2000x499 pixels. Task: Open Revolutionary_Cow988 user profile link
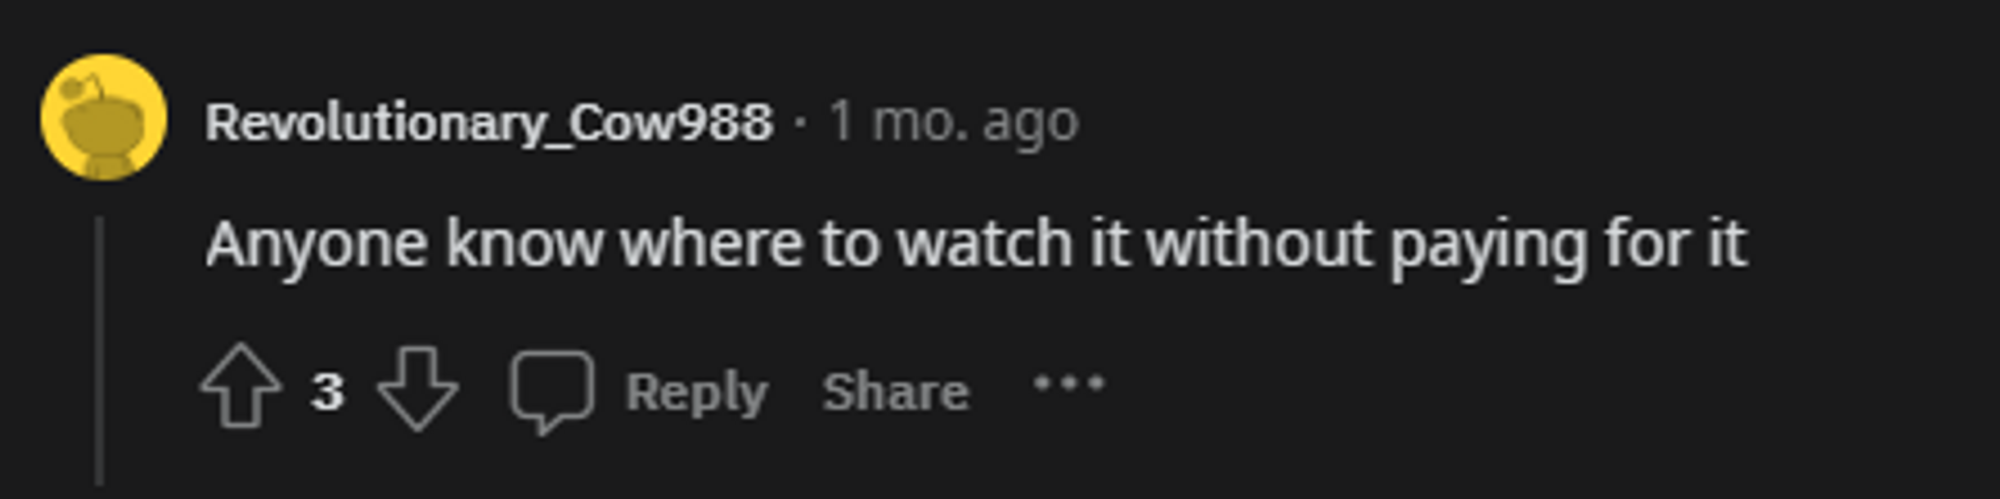(x=489, y=123)
